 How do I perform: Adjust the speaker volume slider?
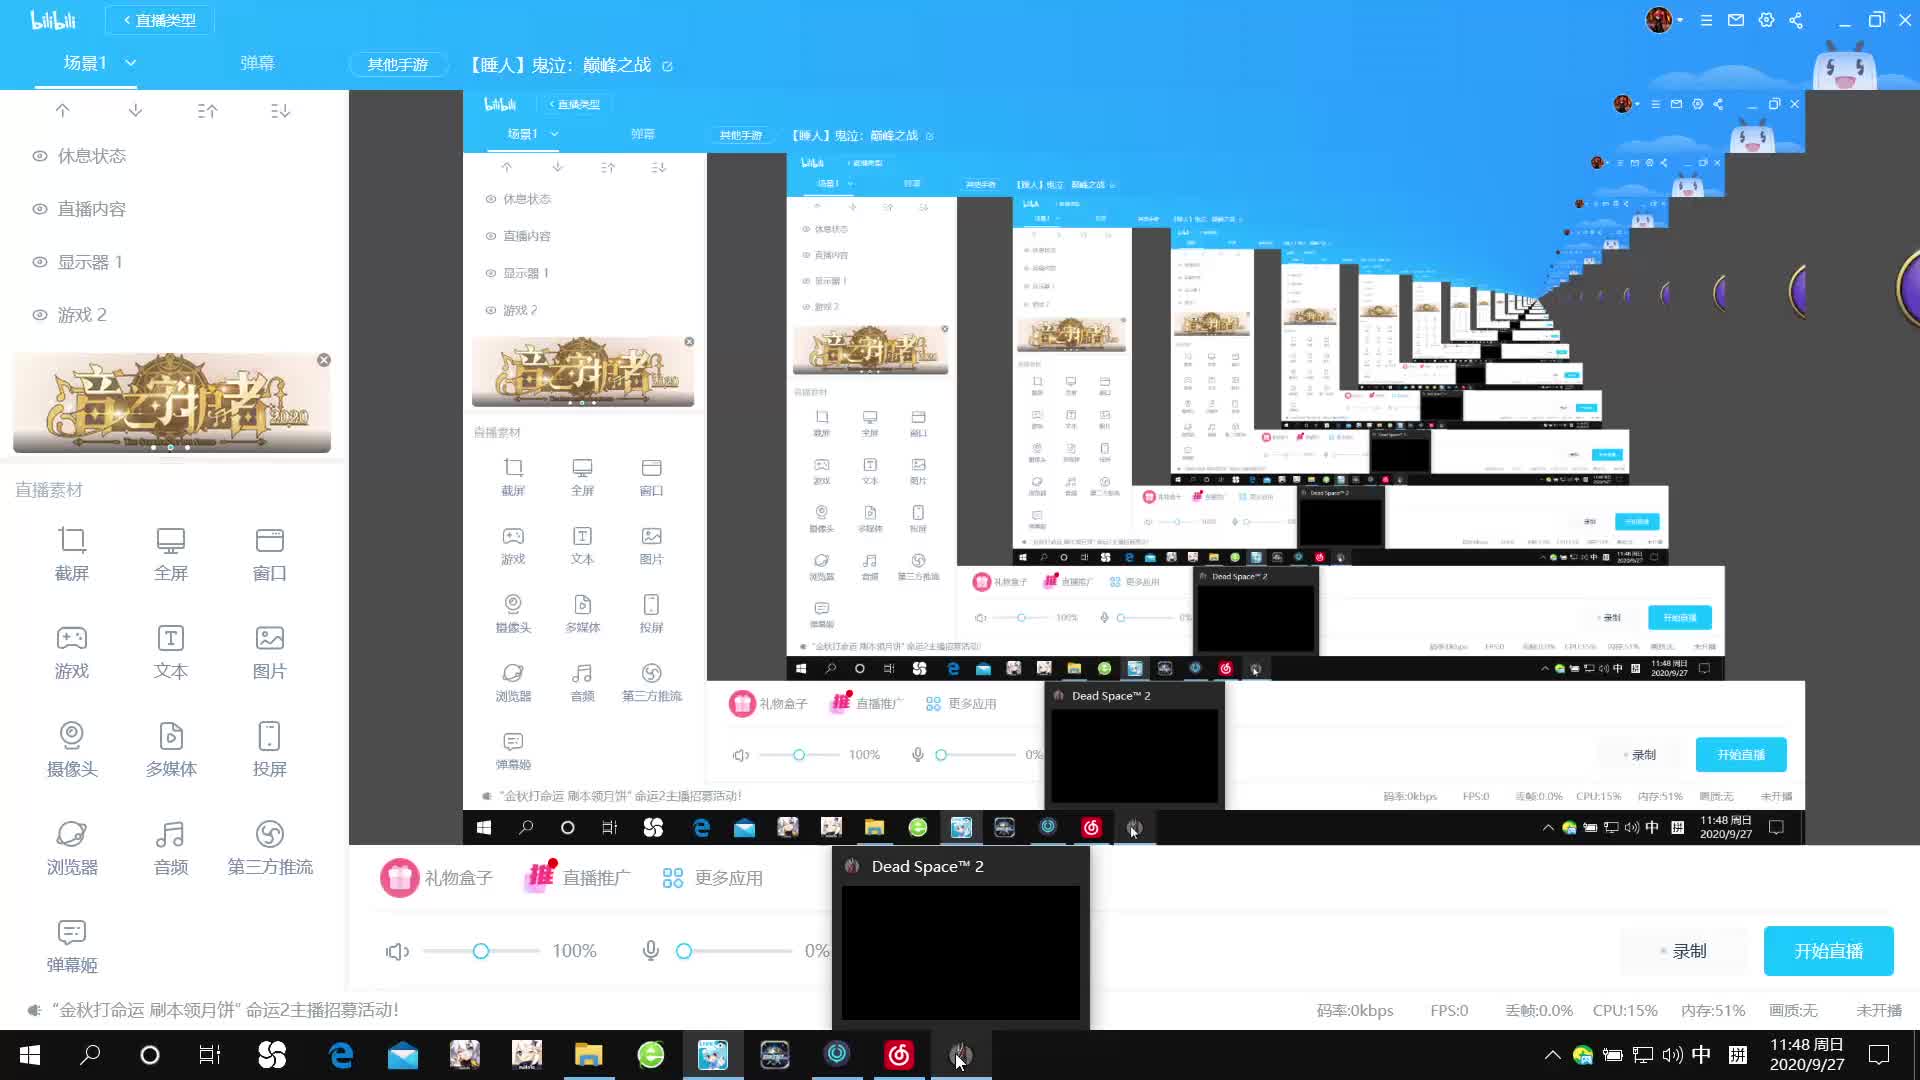tap(481, 951)
